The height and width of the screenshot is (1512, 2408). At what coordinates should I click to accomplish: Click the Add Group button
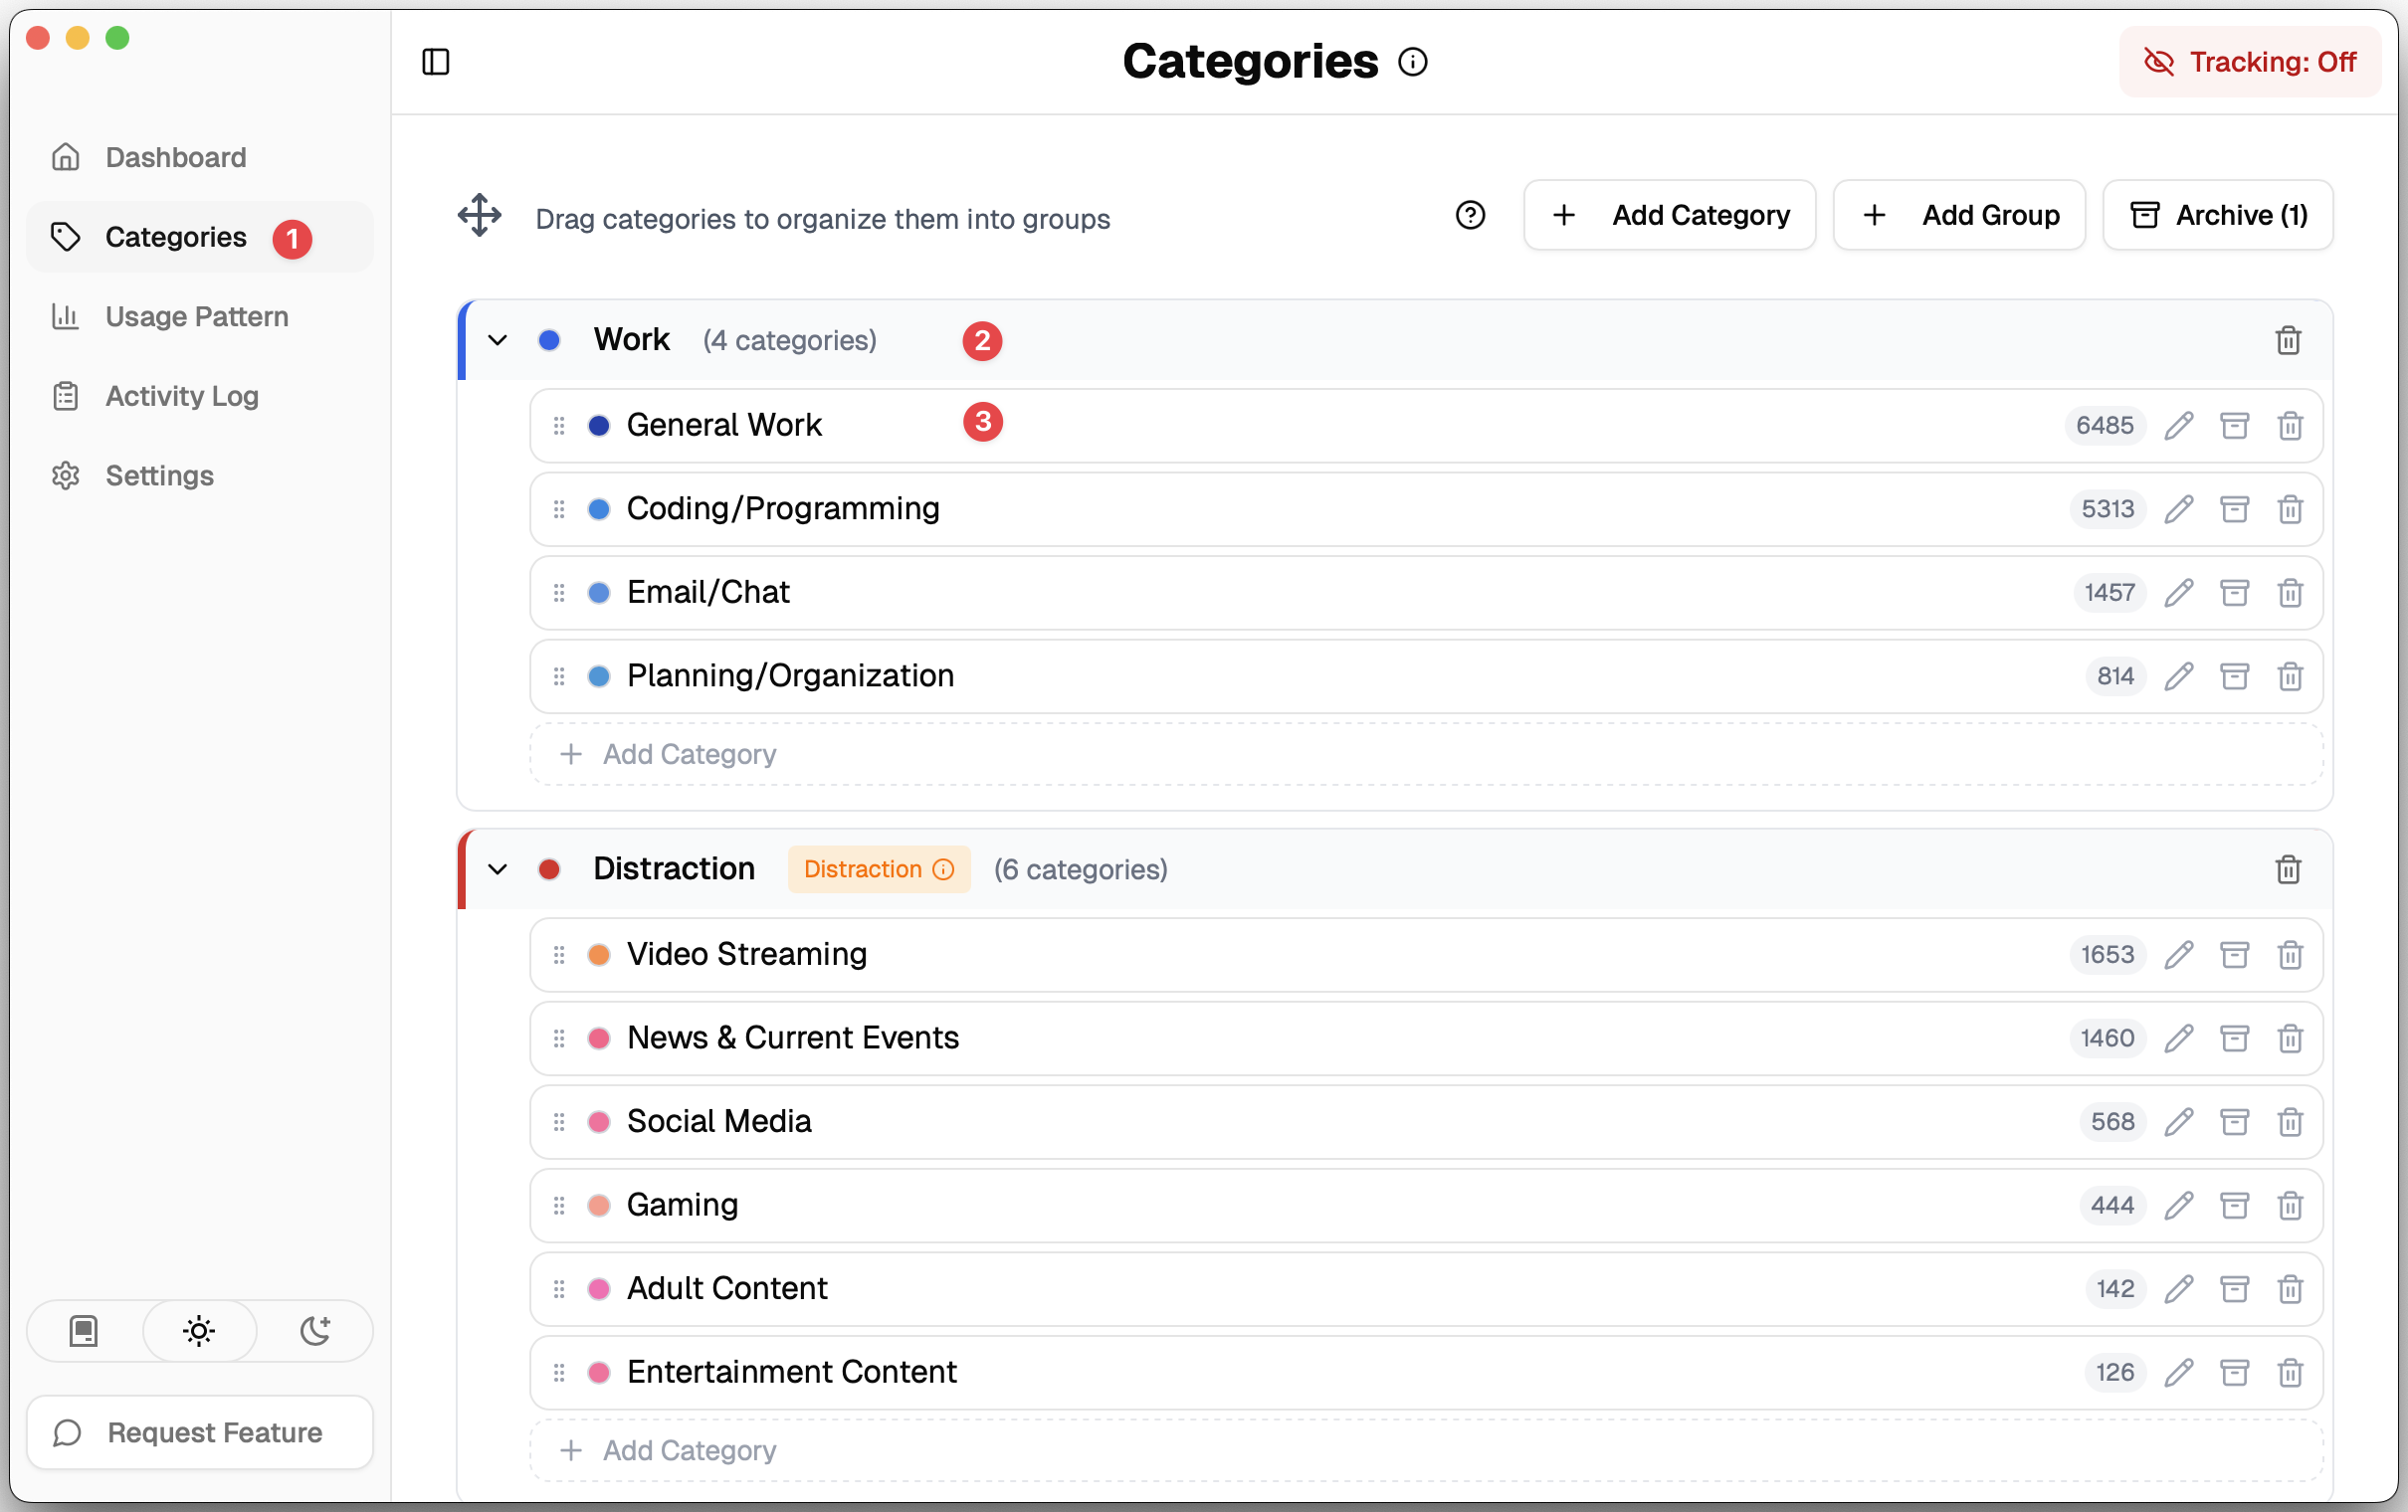[1959, 214]
